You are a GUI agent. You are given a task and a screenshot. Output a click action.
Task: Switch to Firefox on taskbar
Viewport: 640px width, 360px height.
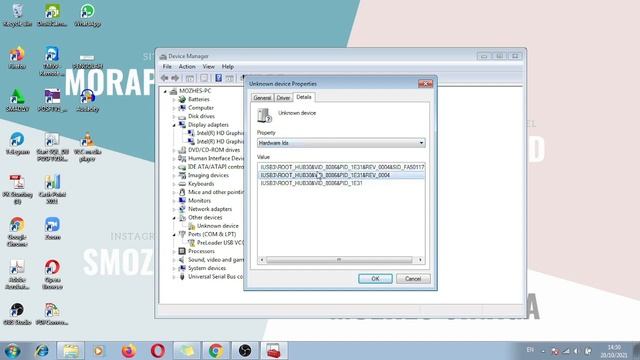pyautogui.click(x=129, y=351)
